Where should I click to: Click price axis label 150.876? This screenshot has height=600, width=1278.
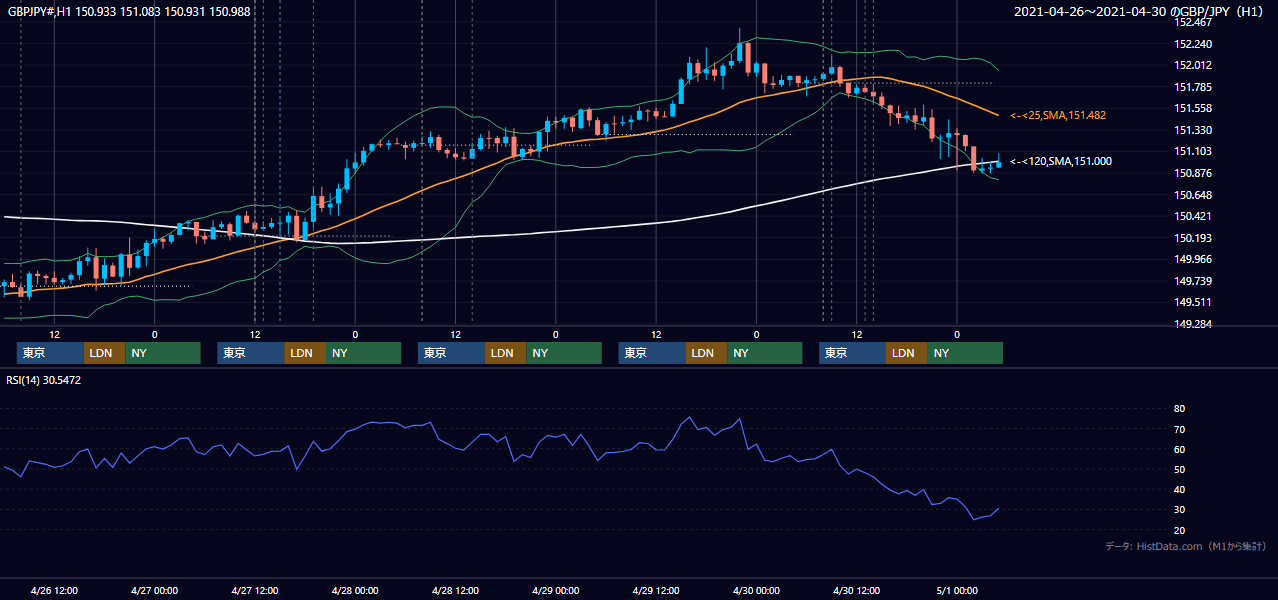(1194, 173)
